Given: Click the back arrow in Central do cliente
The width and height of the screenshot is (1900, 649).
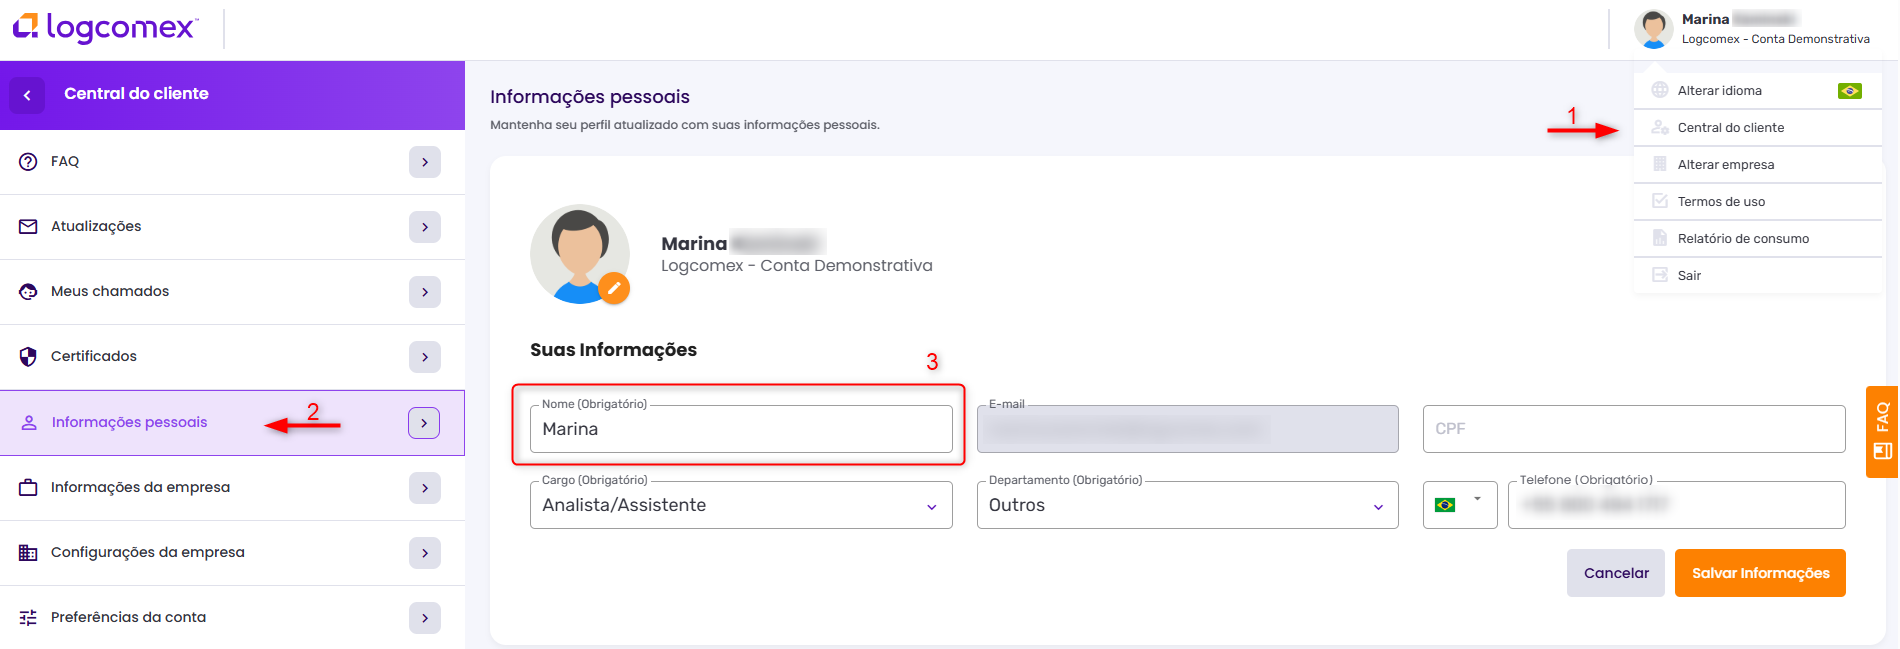Looking at the screenshot, I should pos(27,95).
